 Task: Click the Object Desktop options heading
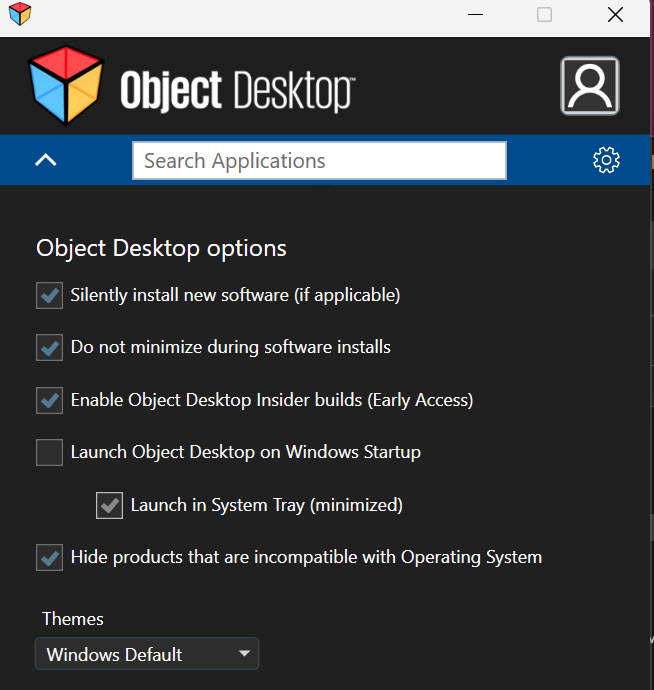162,249
